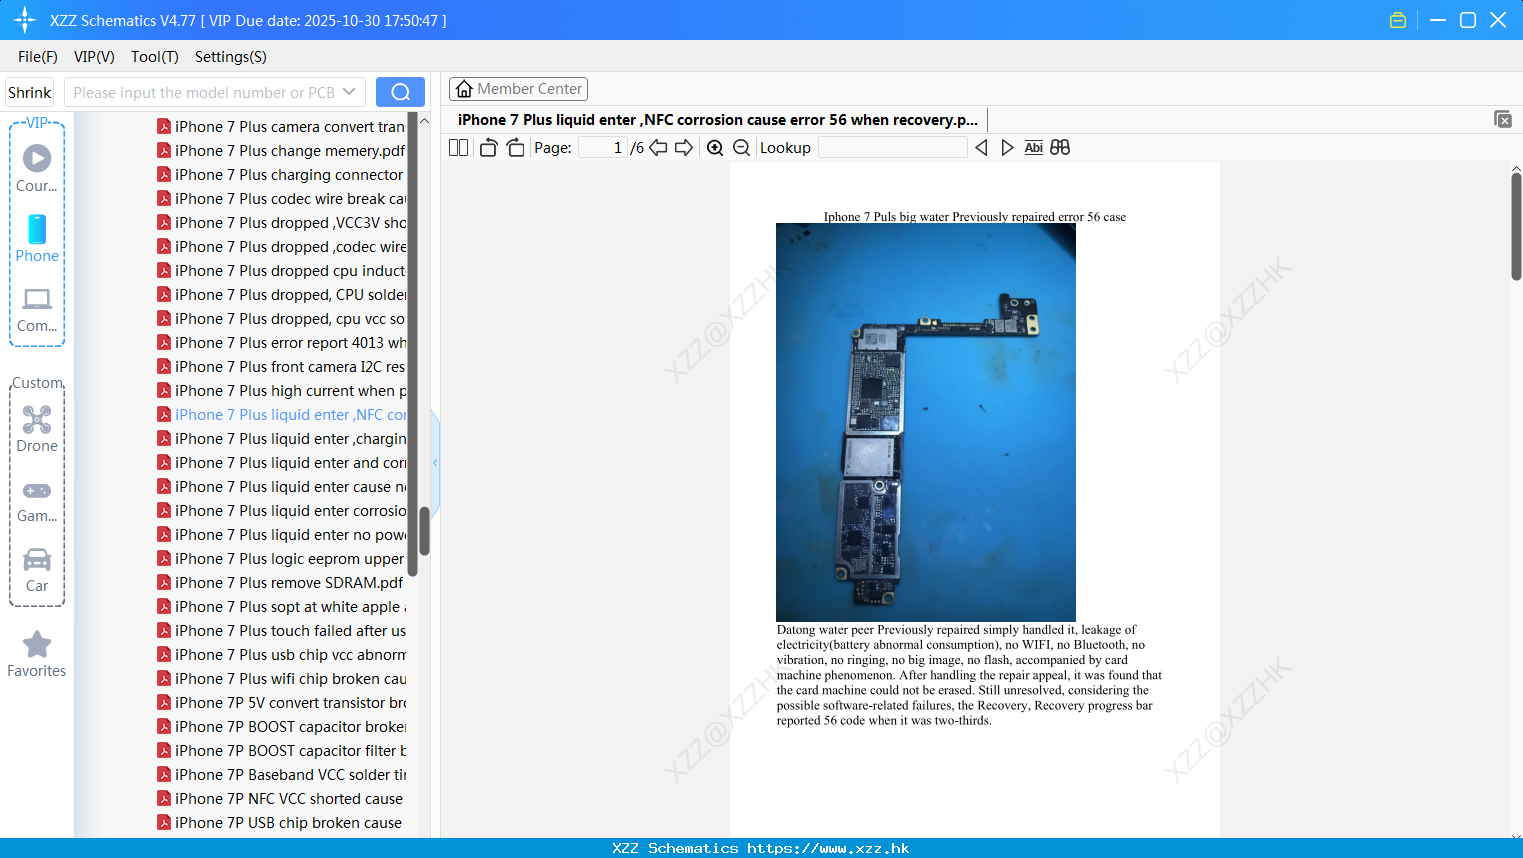Viewport: 1523px width, 858px height.
Task: Open iPhone 7 Plus remove SDRAM.pdf
Action: 281,582
